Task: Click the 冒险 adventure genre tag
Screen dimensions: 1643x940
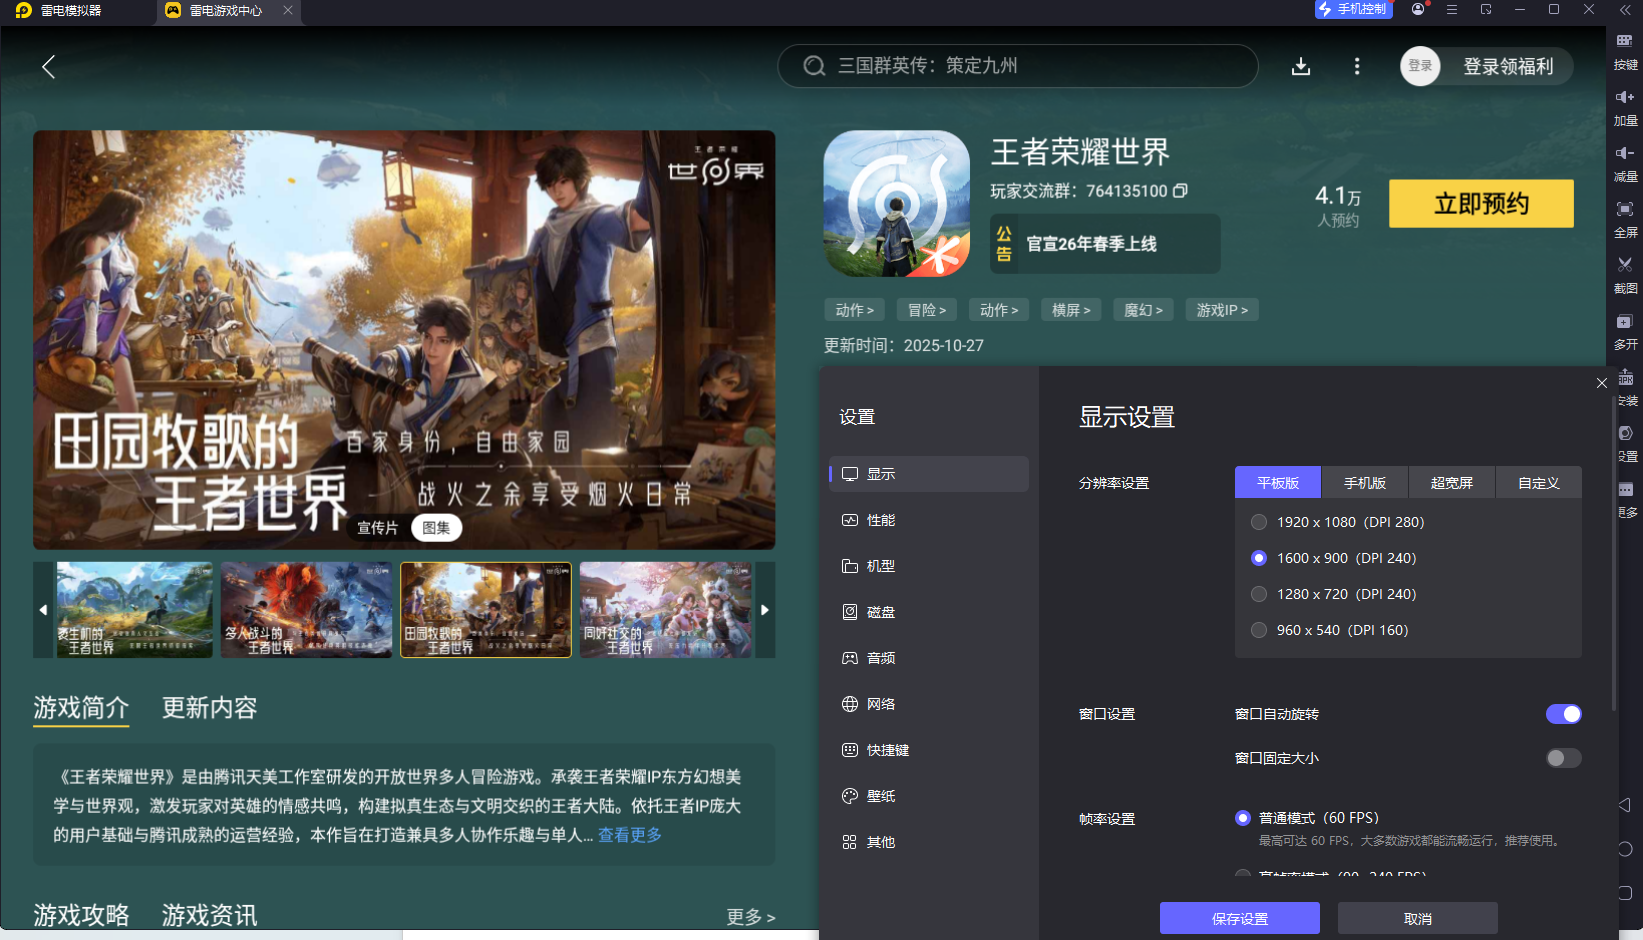Action: [926, 310]
